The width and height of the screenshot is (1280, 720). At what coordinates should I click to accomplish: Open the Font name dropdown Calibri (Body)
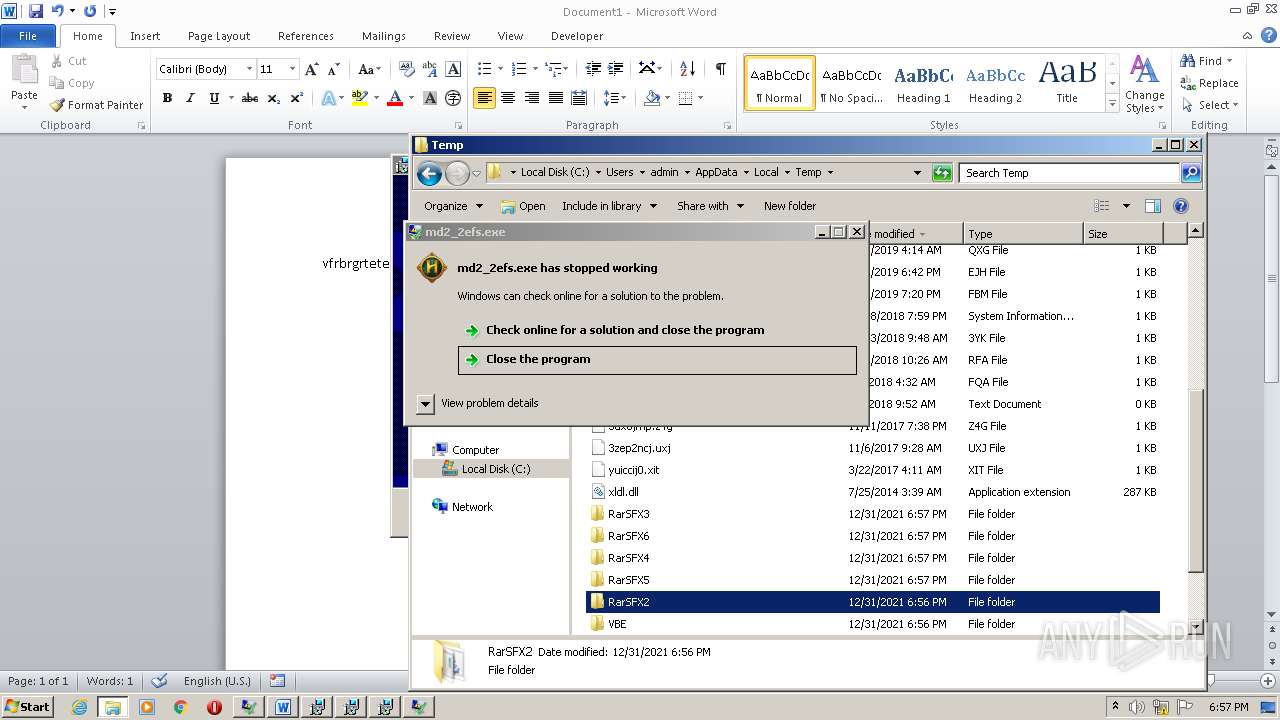(249, 69)
